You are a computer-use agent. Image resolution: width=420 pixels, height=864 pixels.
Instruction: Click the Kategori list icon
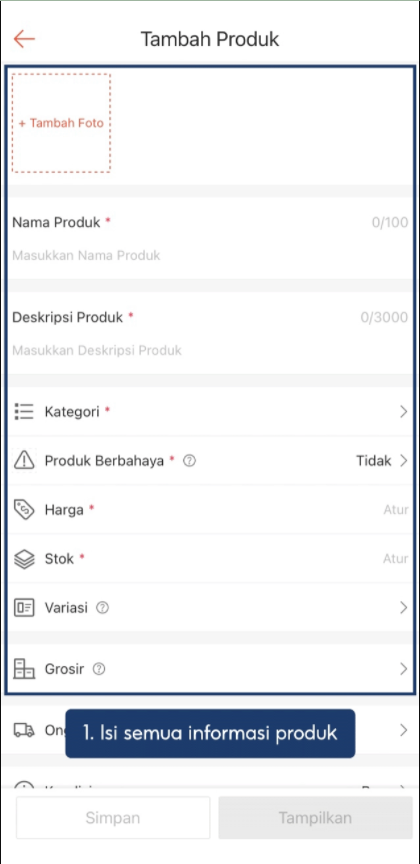pyautogui.click(x=24, y=412)
